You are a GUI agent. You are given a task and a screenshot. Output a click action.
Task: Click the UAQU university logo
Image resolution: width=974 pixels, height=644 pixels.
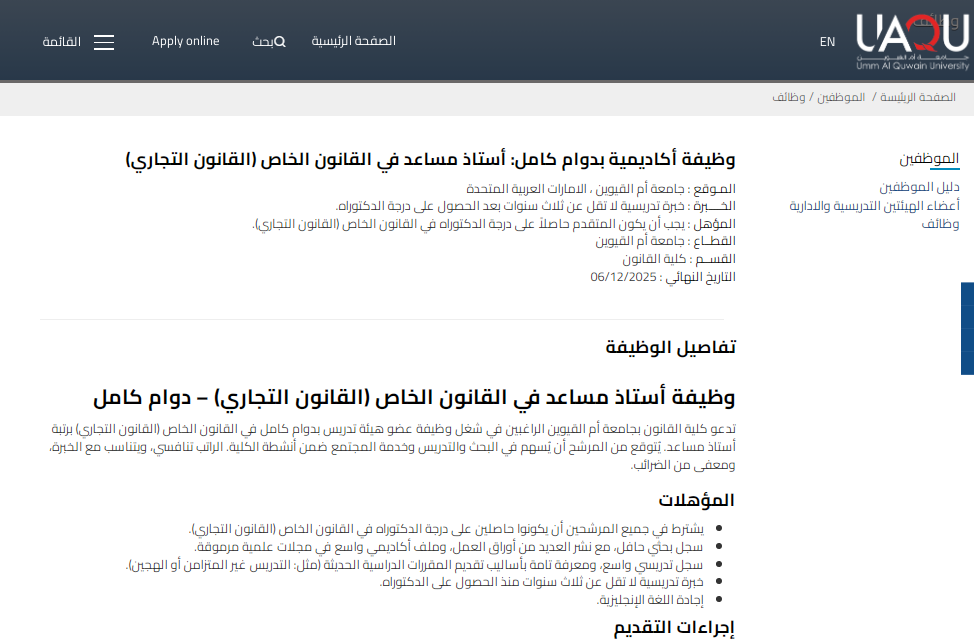coord(912,42)
